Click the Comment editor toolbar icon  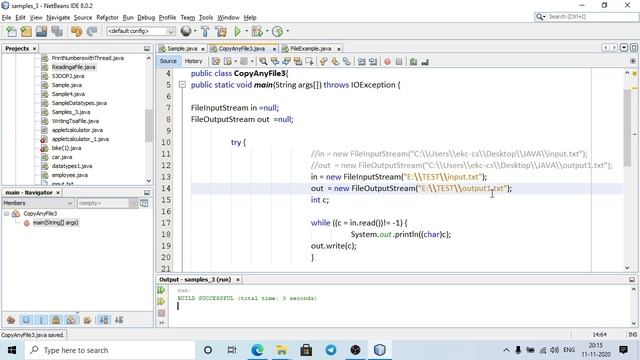(x=413, y=62)
